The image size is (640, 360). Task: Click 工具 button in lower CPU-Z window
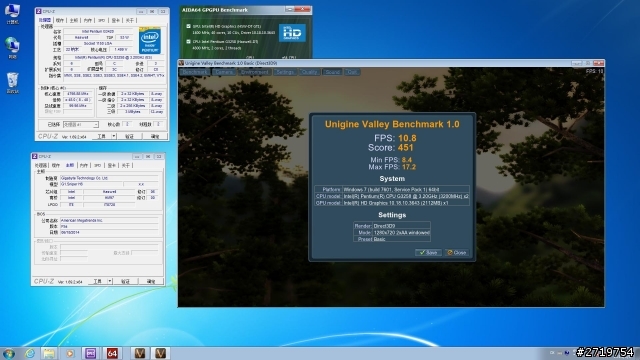(x=97, y=281)
